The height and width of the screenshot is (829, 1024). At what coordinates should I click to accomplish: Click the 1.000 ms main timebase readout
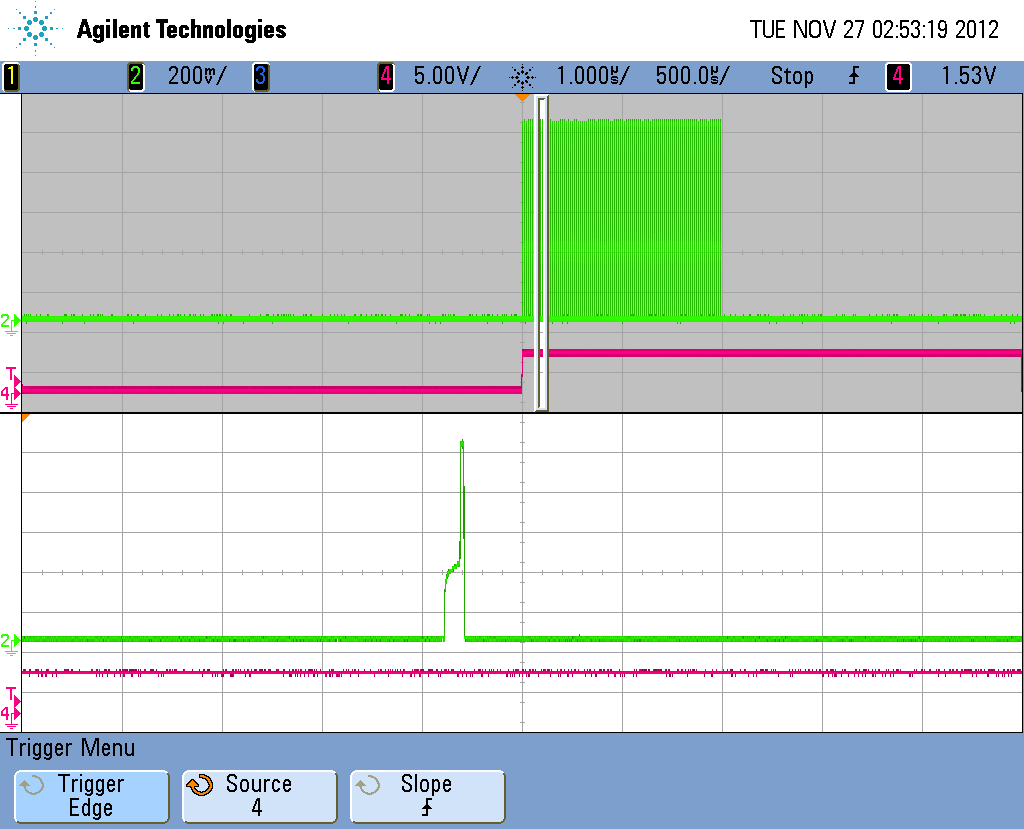(592, 76)
